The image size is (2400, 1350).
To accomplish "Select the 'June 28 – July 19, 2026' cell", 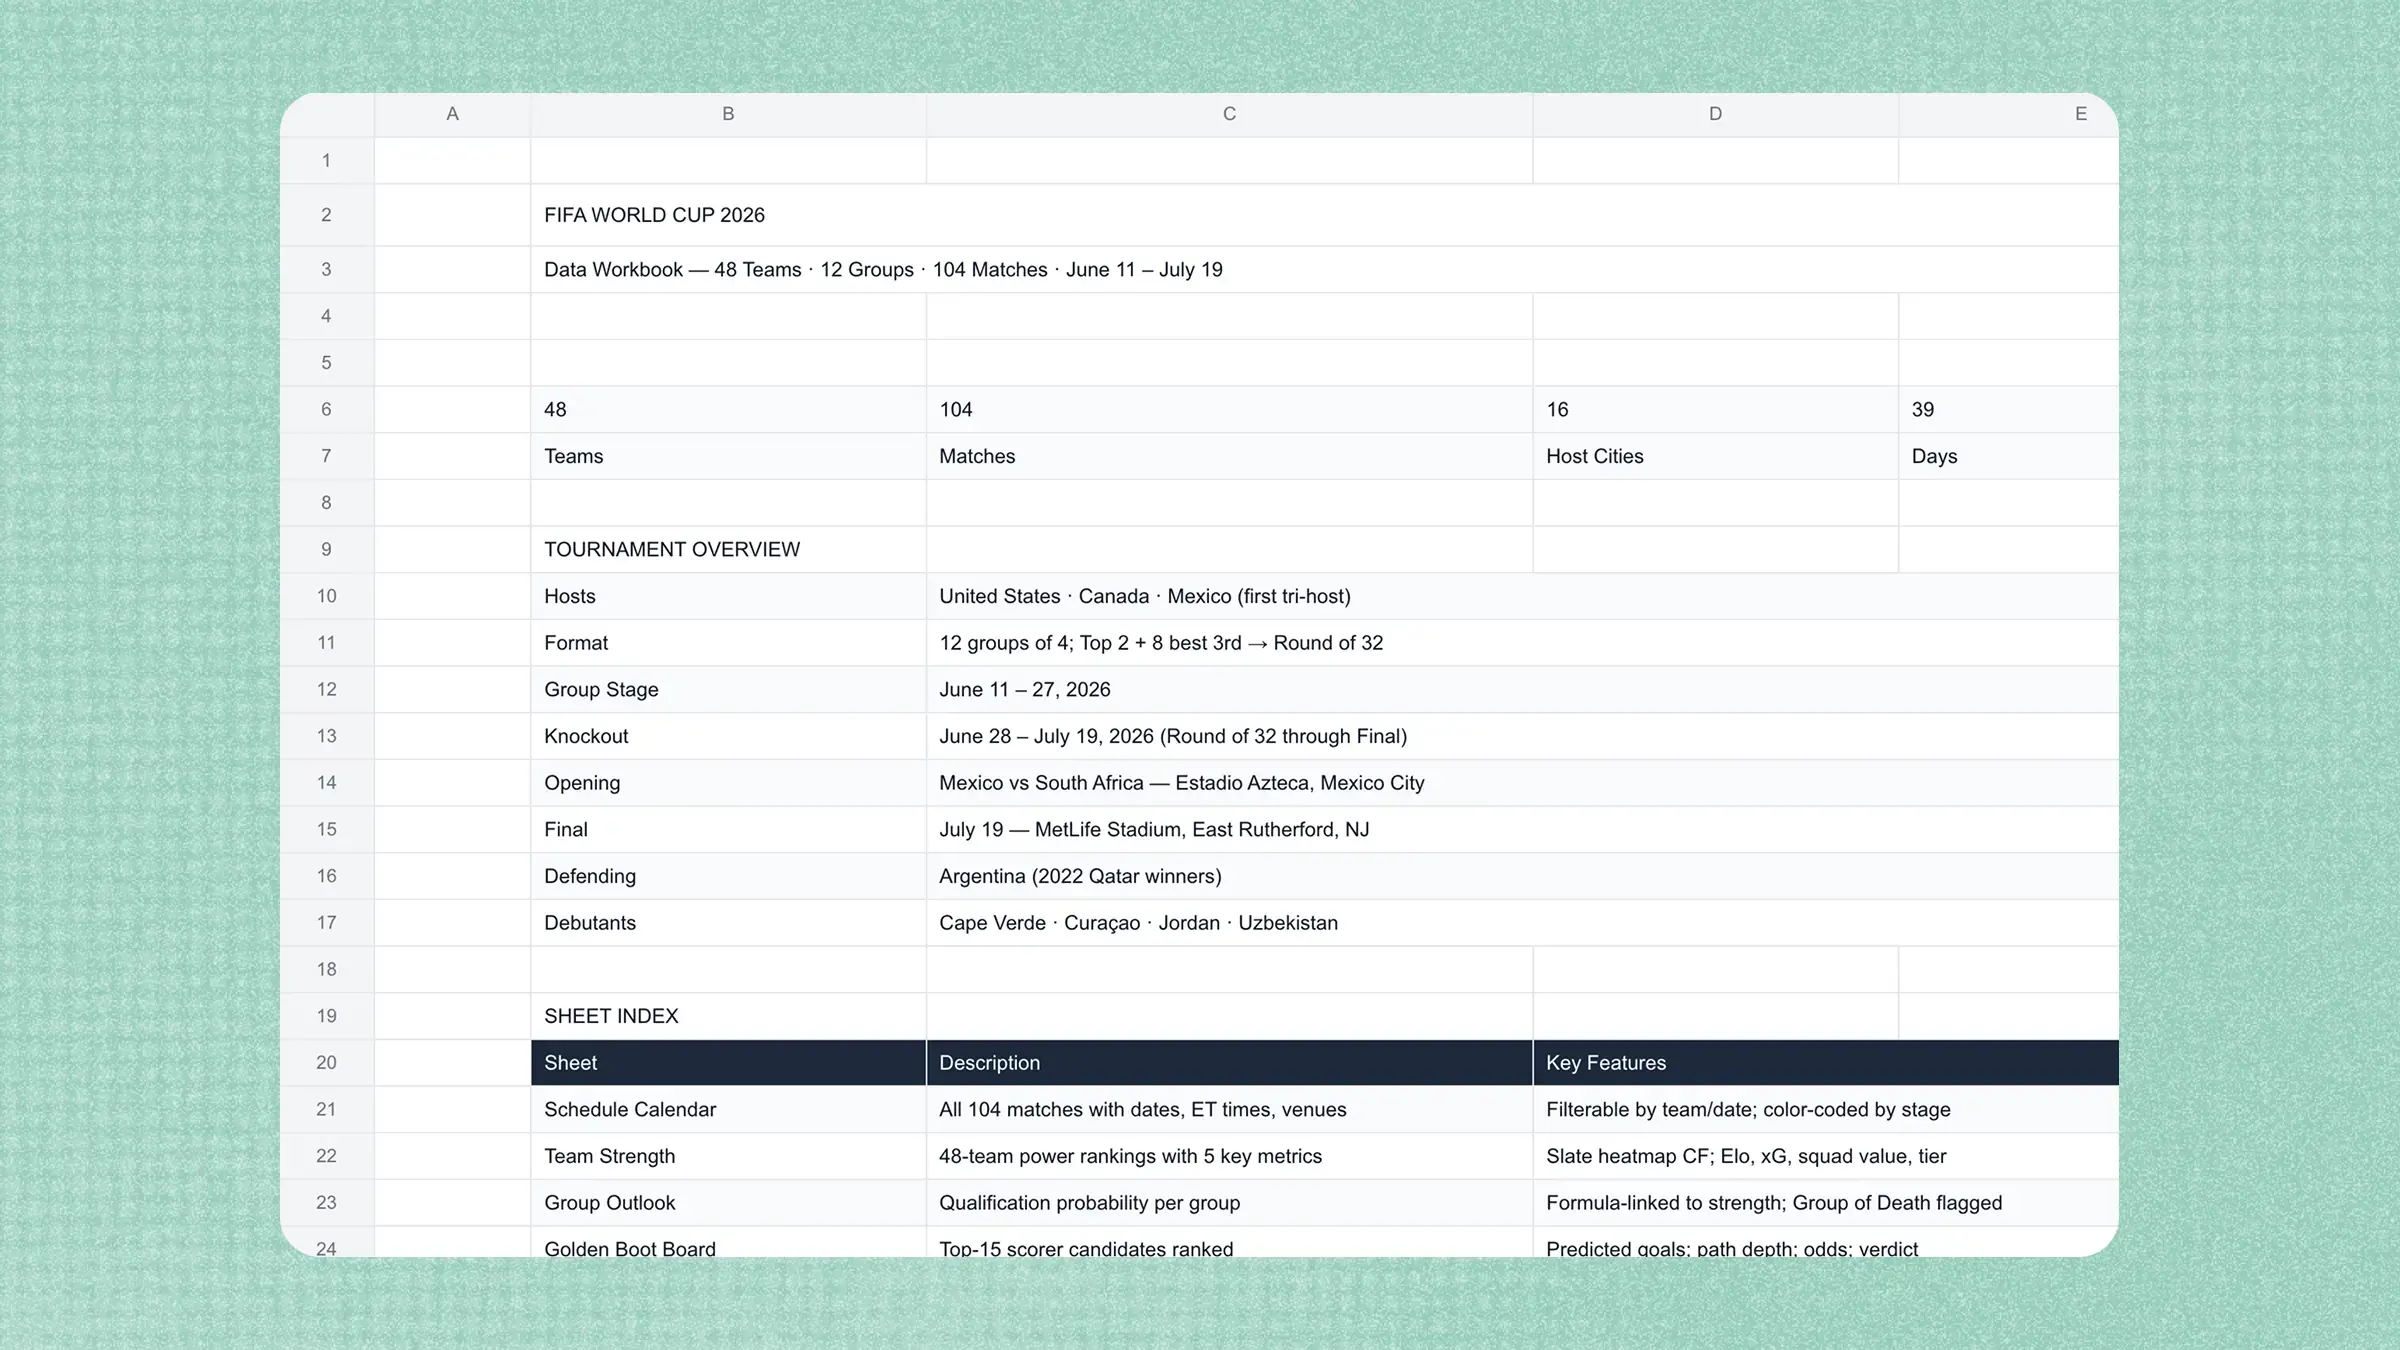I will coord(1522,736).
